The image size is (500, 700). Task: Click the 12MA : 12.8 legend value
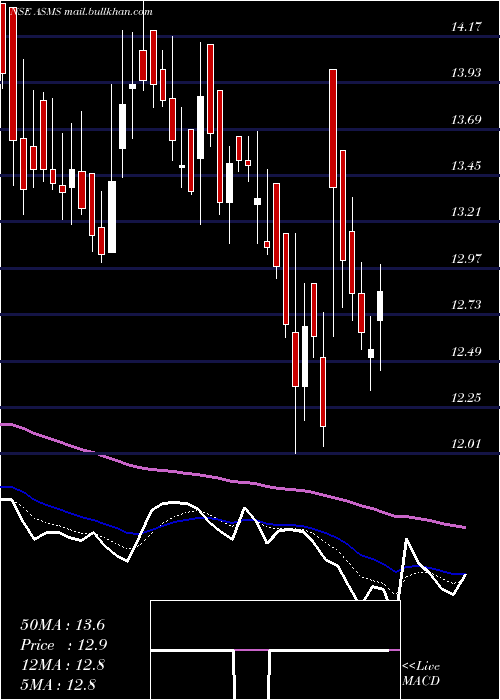[62, 665]
